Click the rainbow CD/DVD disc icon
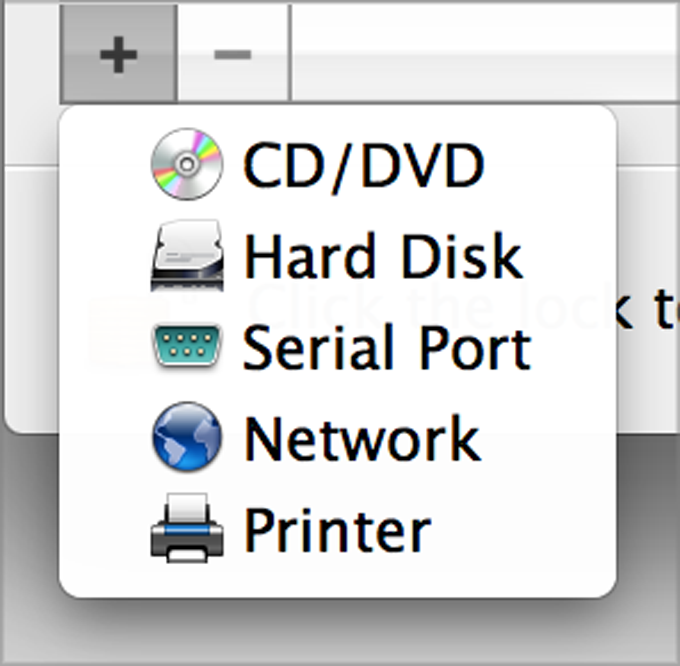This screenshot has height=666, width=680. [186, 163]
